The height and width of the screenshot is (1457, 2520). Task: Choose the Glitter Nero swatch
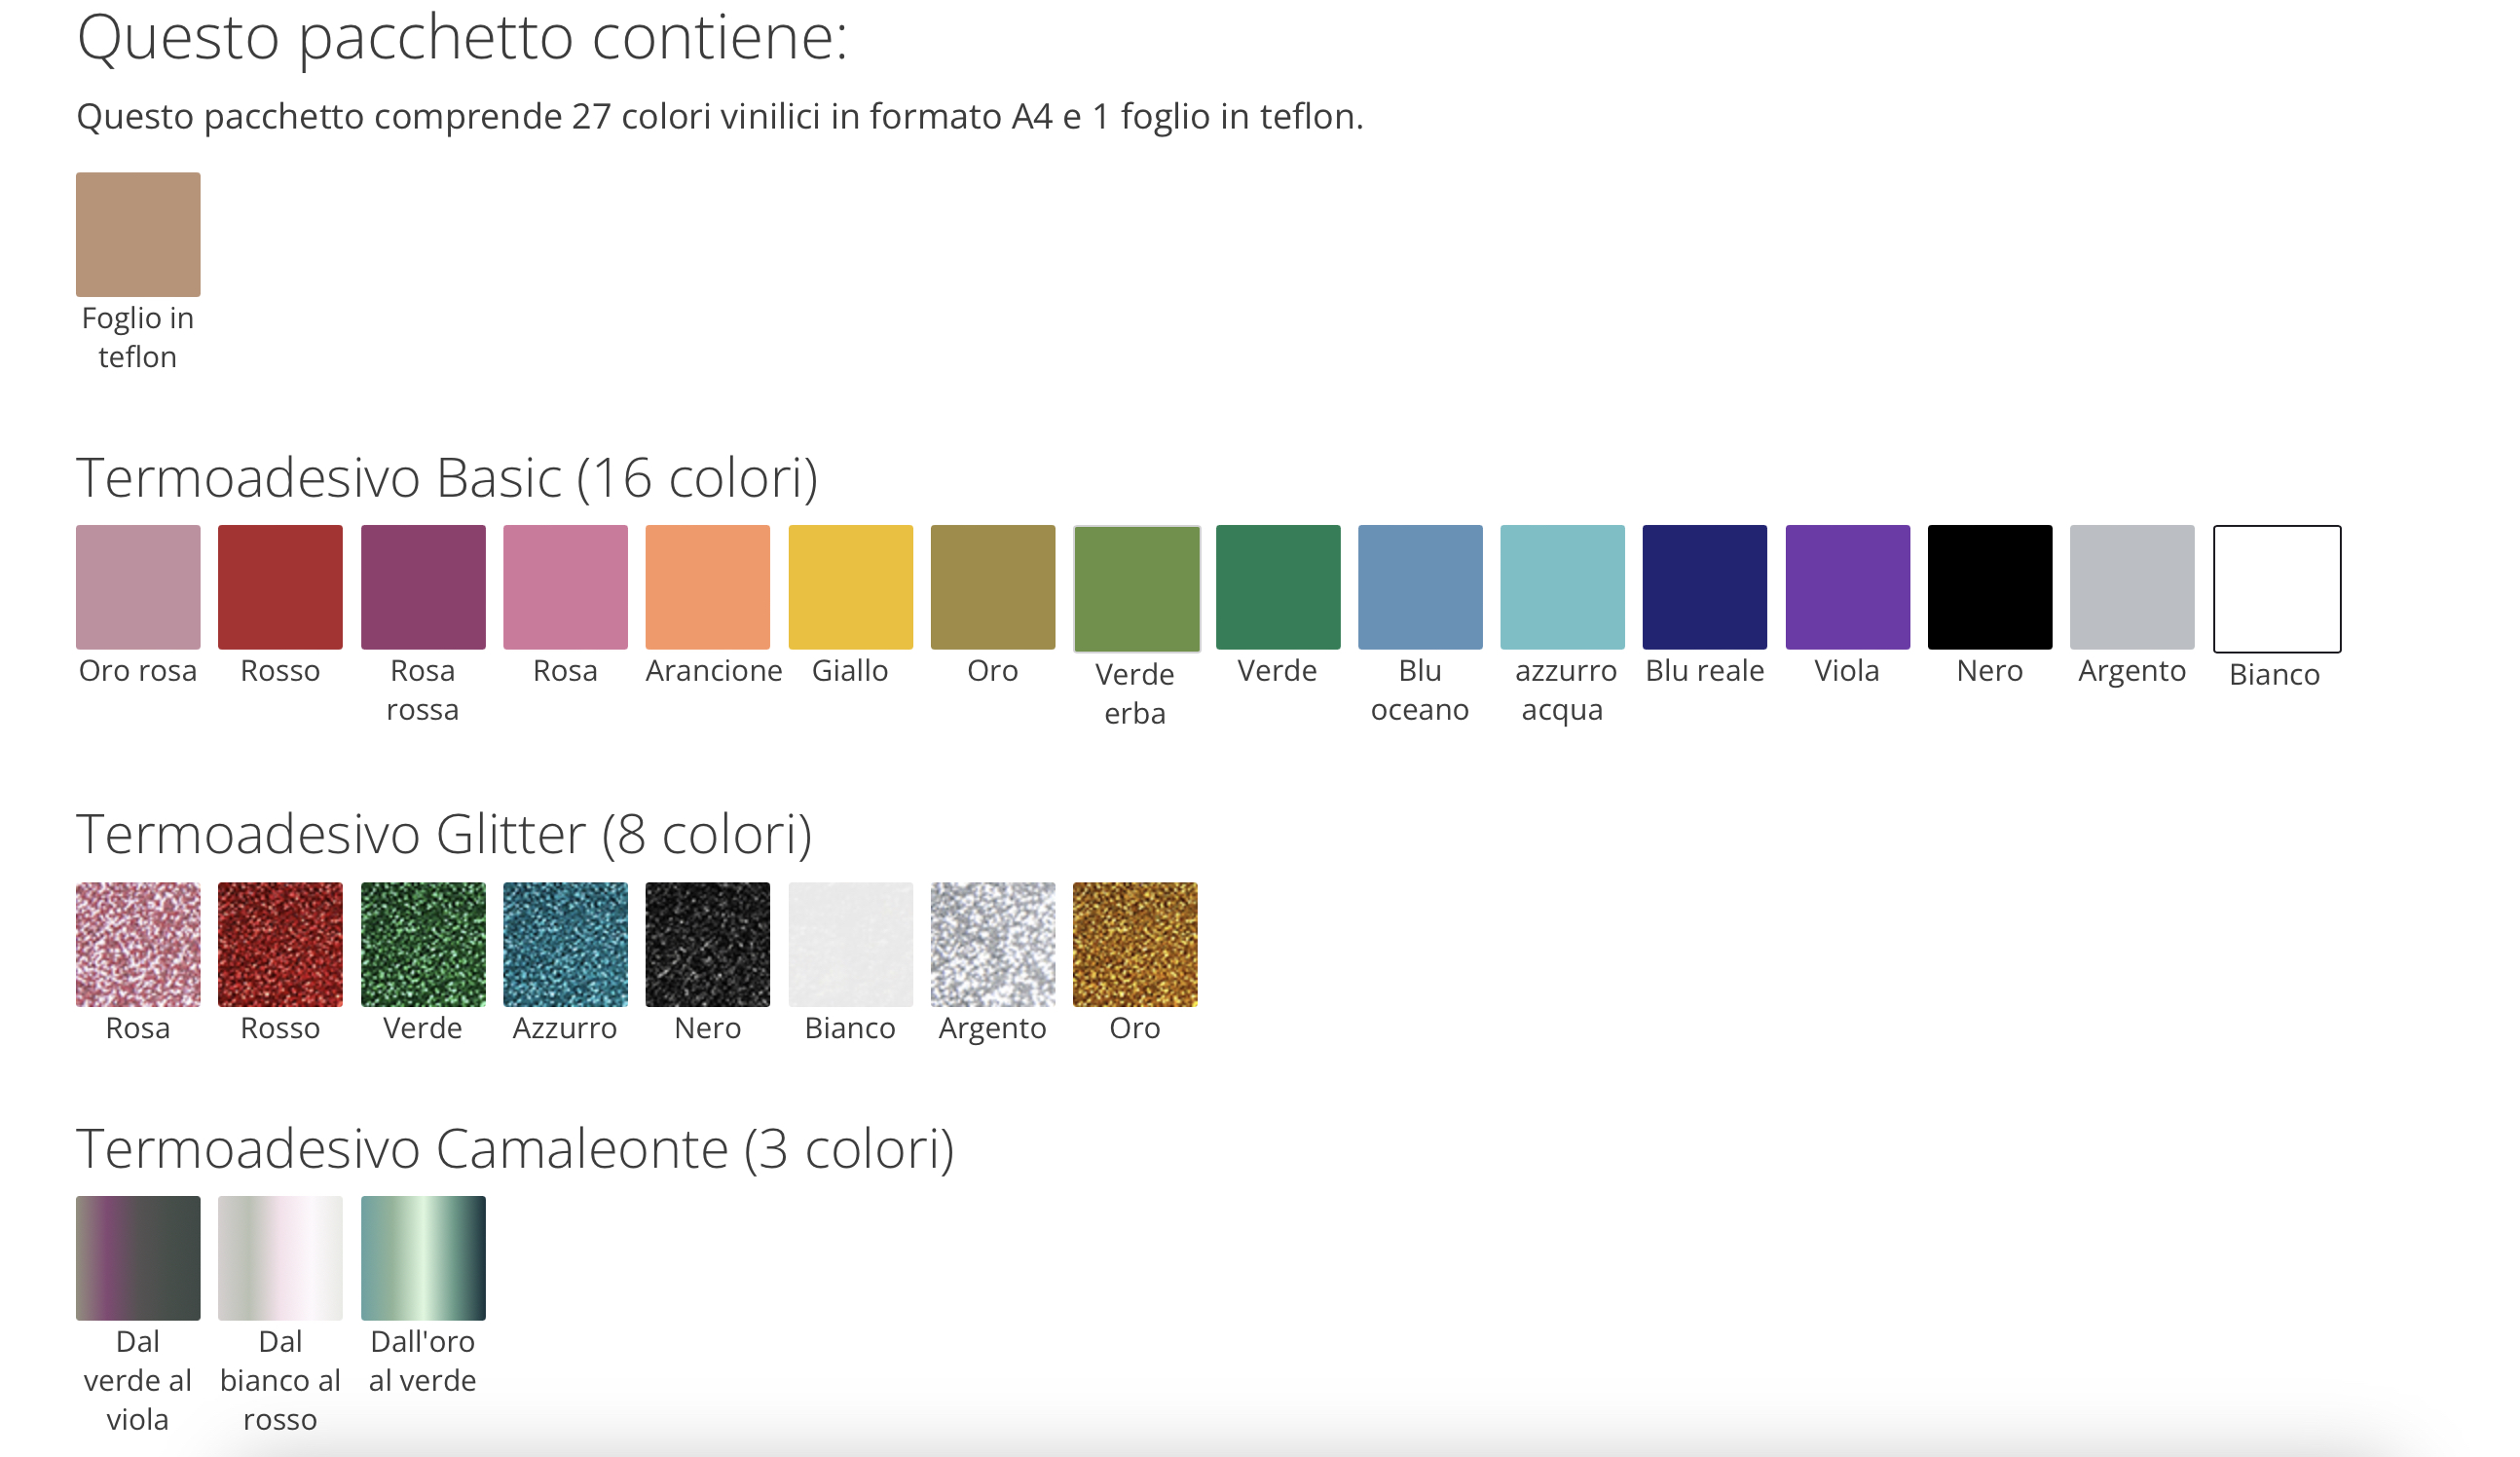pyautogui.click(x=708, y=944)
